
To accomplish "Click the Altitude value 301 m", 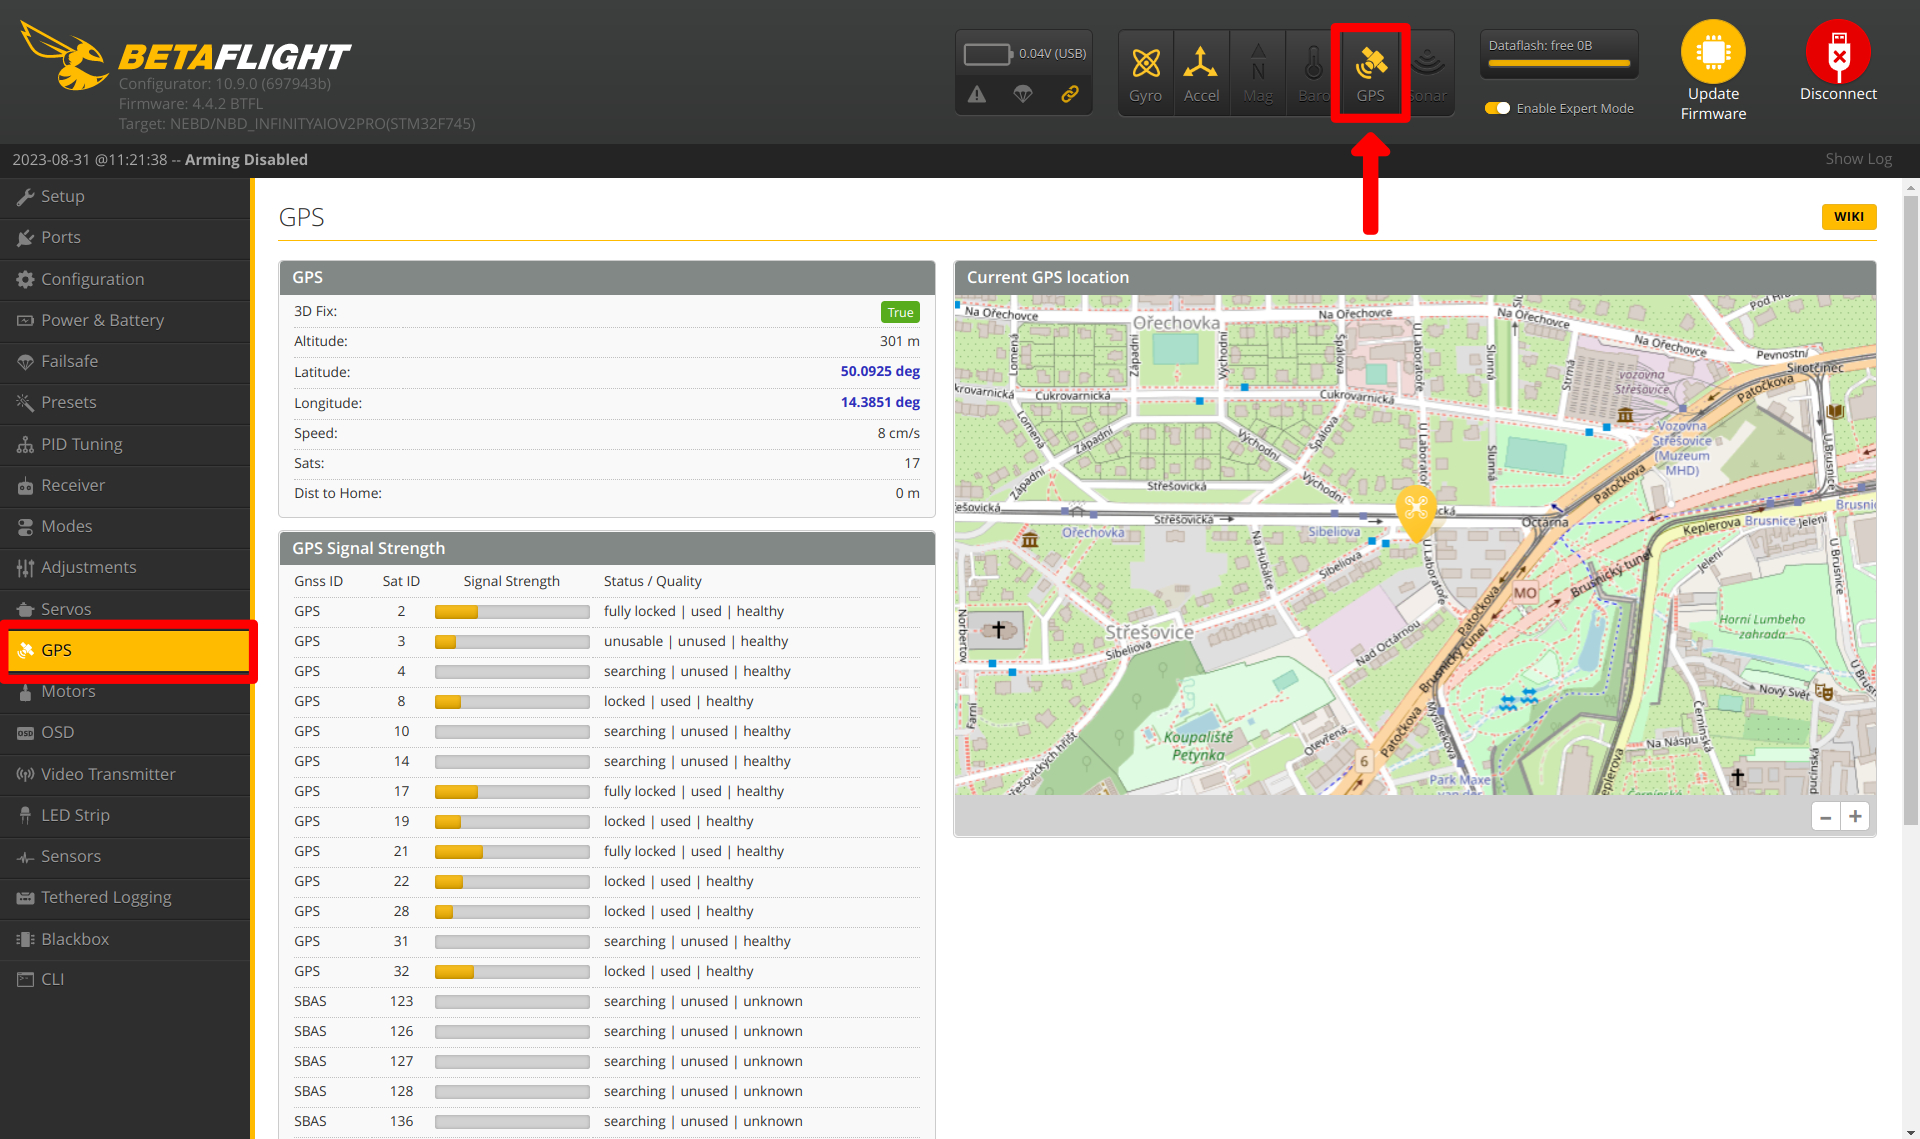I will pos(900,341).
